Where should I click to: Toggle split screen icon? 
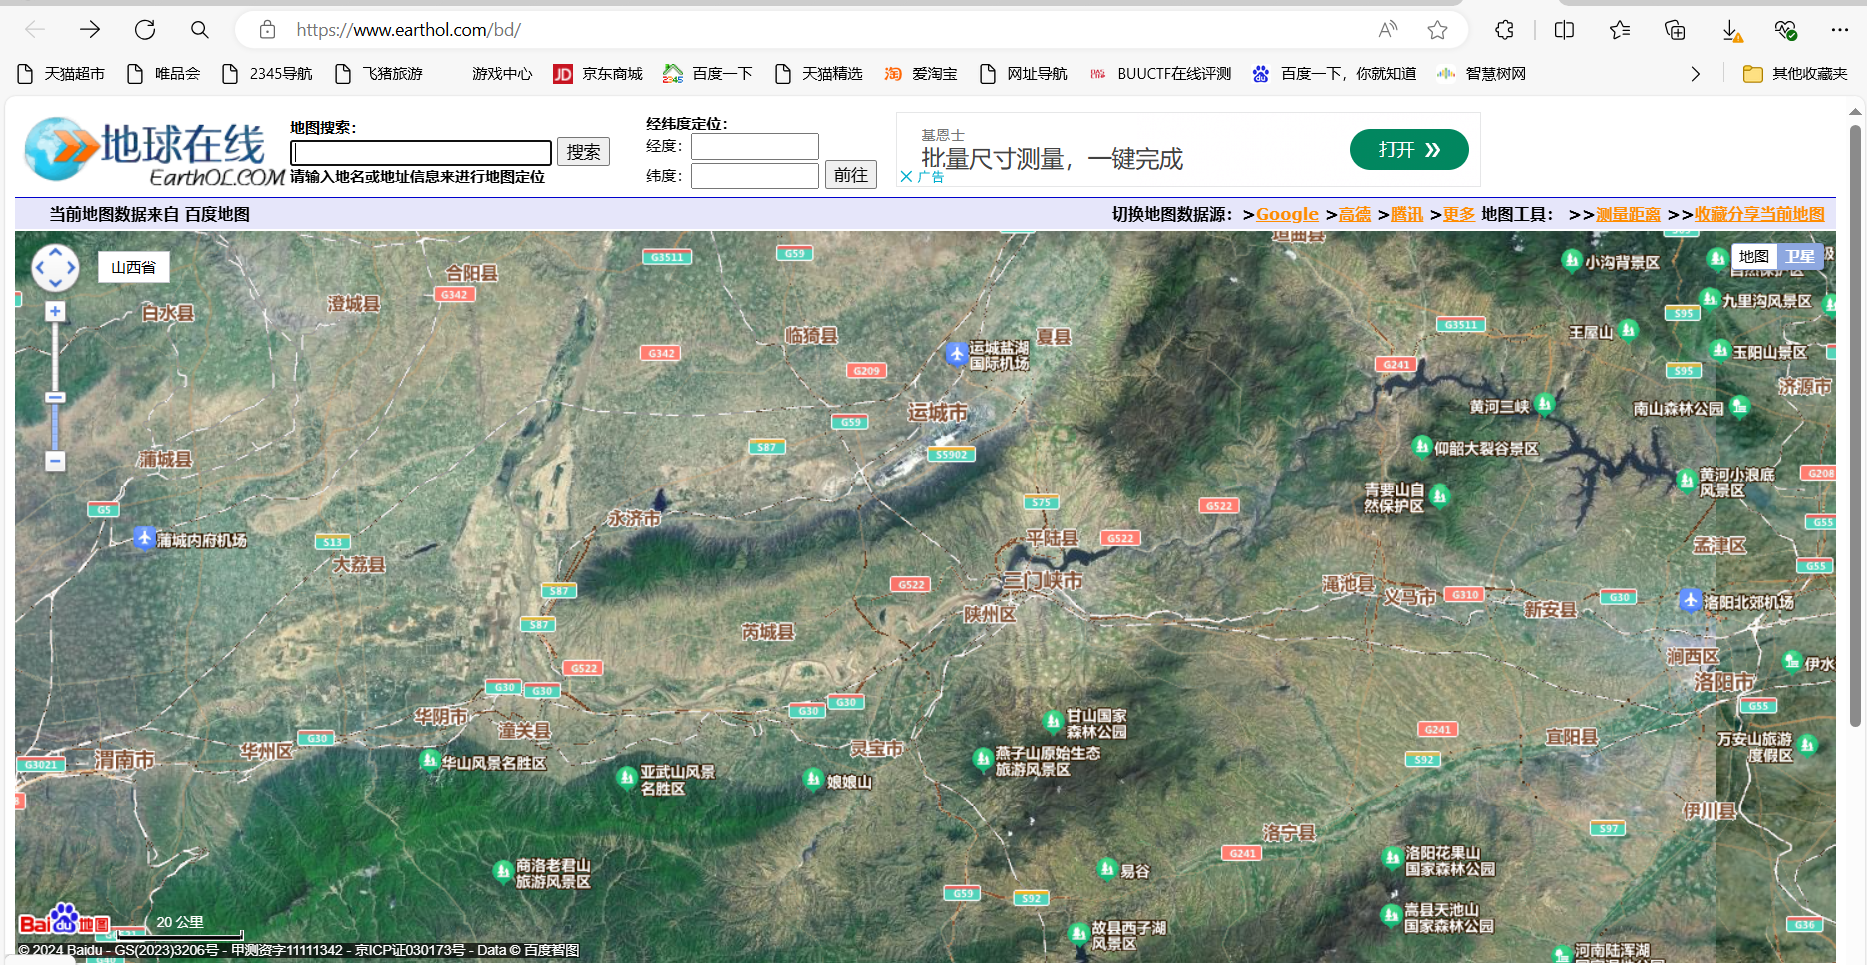[1564, 30]
